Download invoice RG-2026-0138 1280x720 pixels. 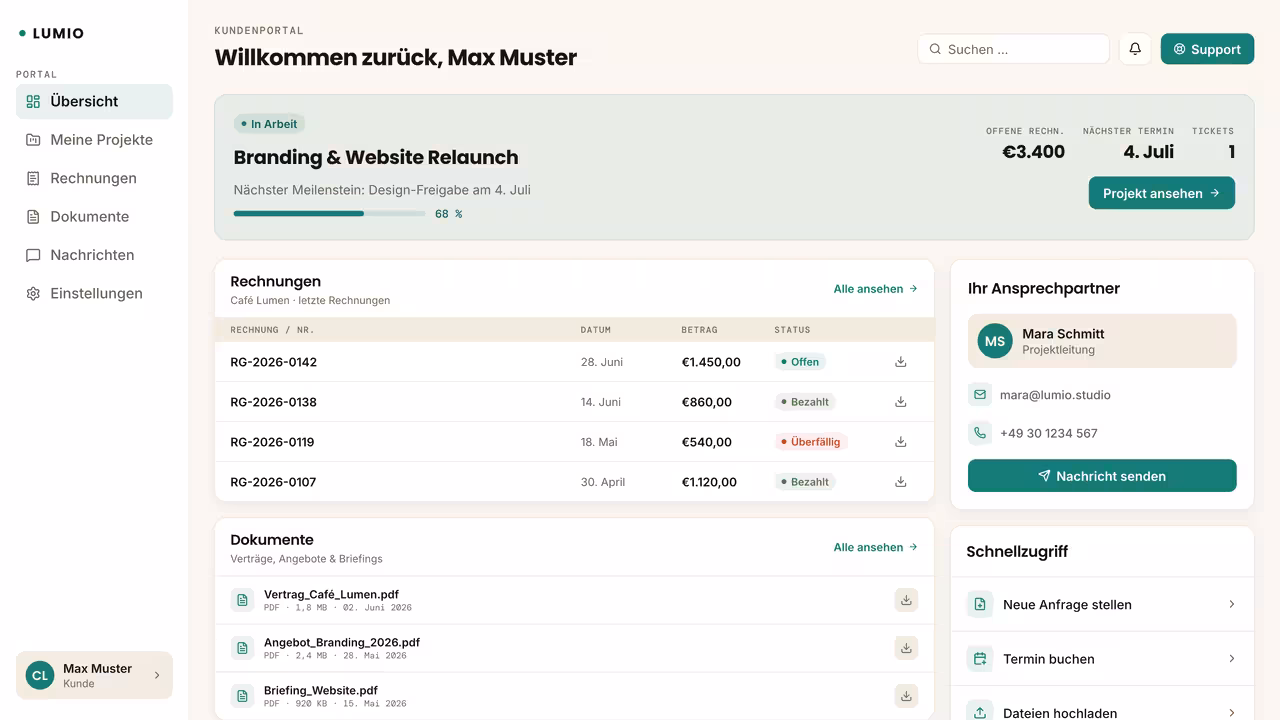click(900, 402)
